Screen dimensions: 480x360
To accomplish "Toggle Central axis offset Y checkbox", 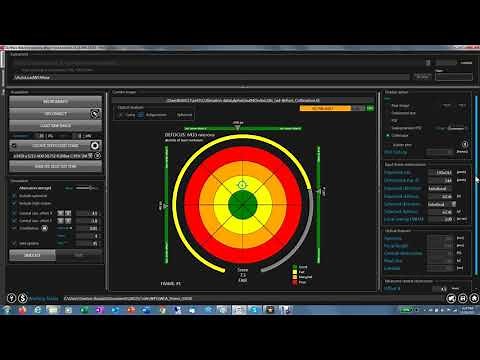I will pos(14,221).
